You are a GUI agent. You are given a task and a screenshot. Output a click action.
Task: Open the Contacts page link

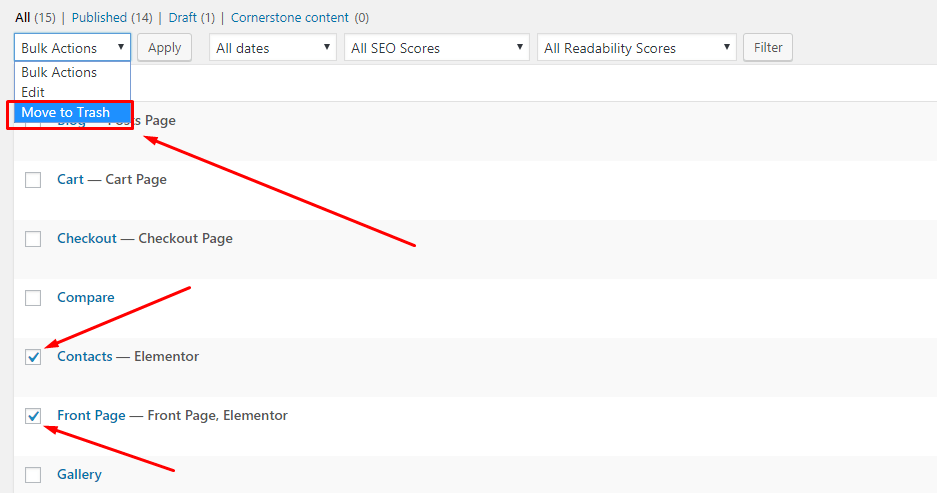85,356
